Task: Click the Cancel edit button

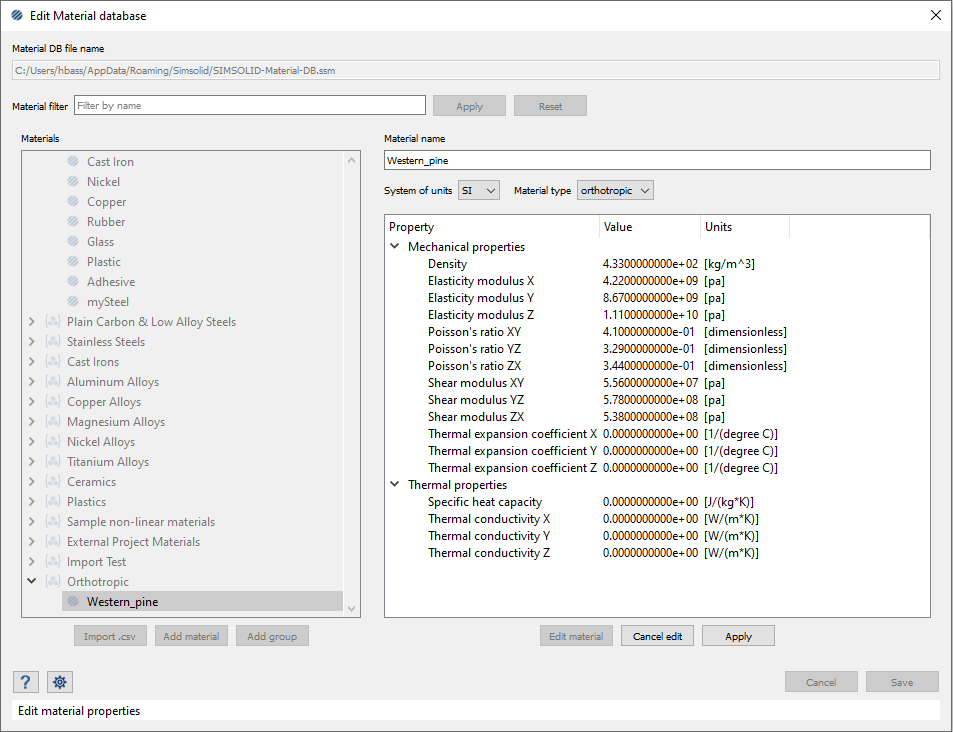Action: [x=657, y=636]
